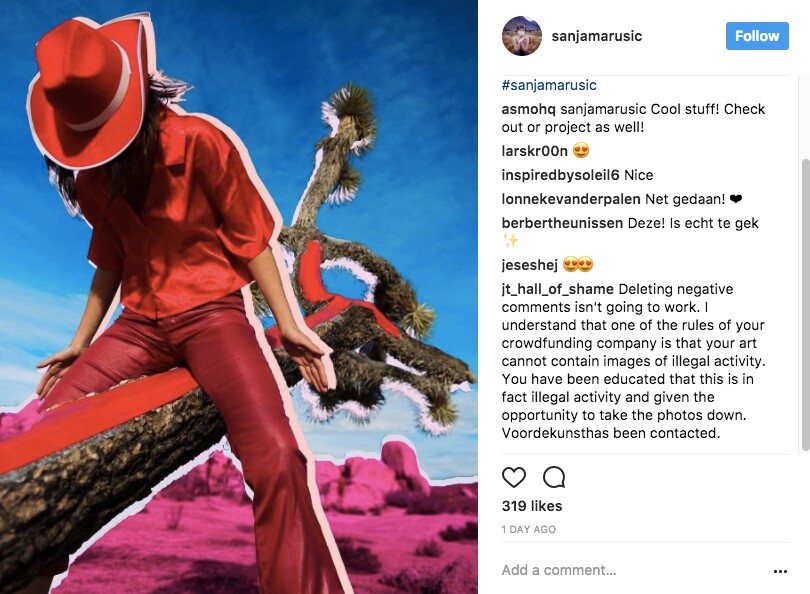Like the post with the heart icon
The image size is (810, 594).
(513, 477)
